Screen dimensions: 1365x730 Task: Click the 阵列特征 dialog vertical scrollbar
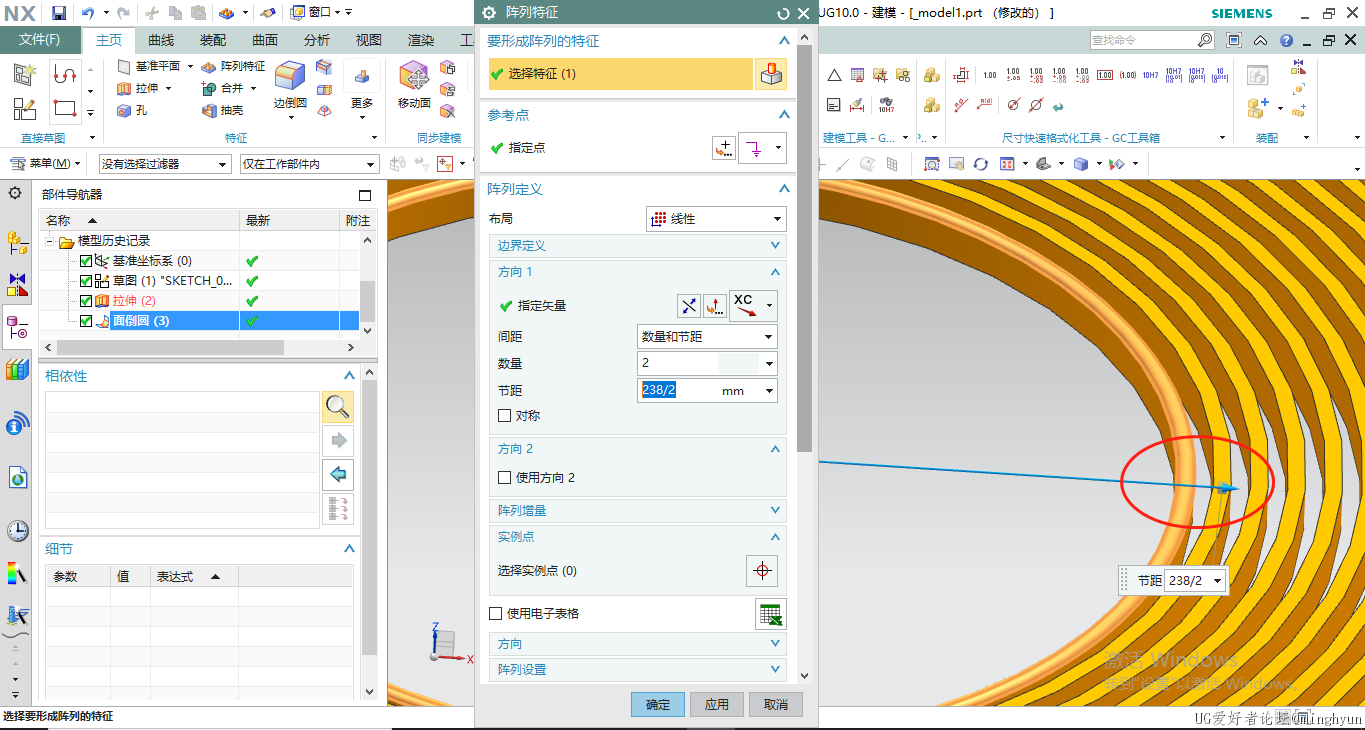[x=804, y=248]
